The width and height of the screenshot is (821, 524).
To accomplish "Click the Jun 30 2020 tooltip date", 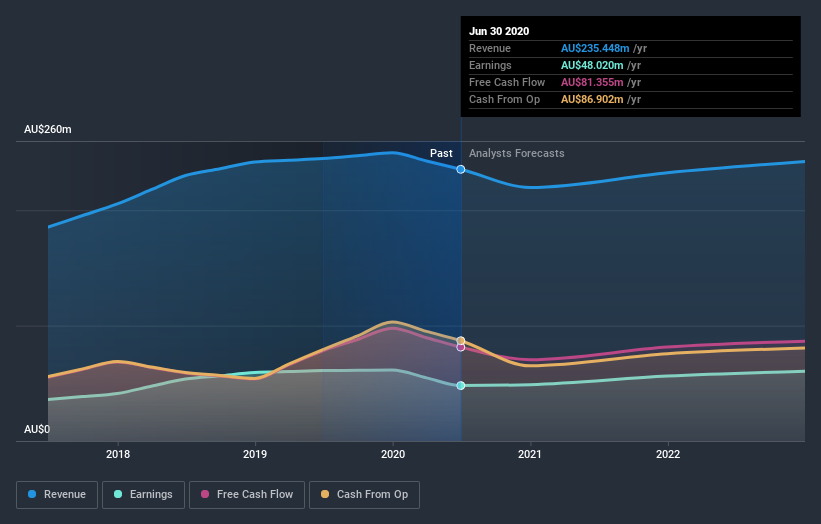I will coord(499,31).
